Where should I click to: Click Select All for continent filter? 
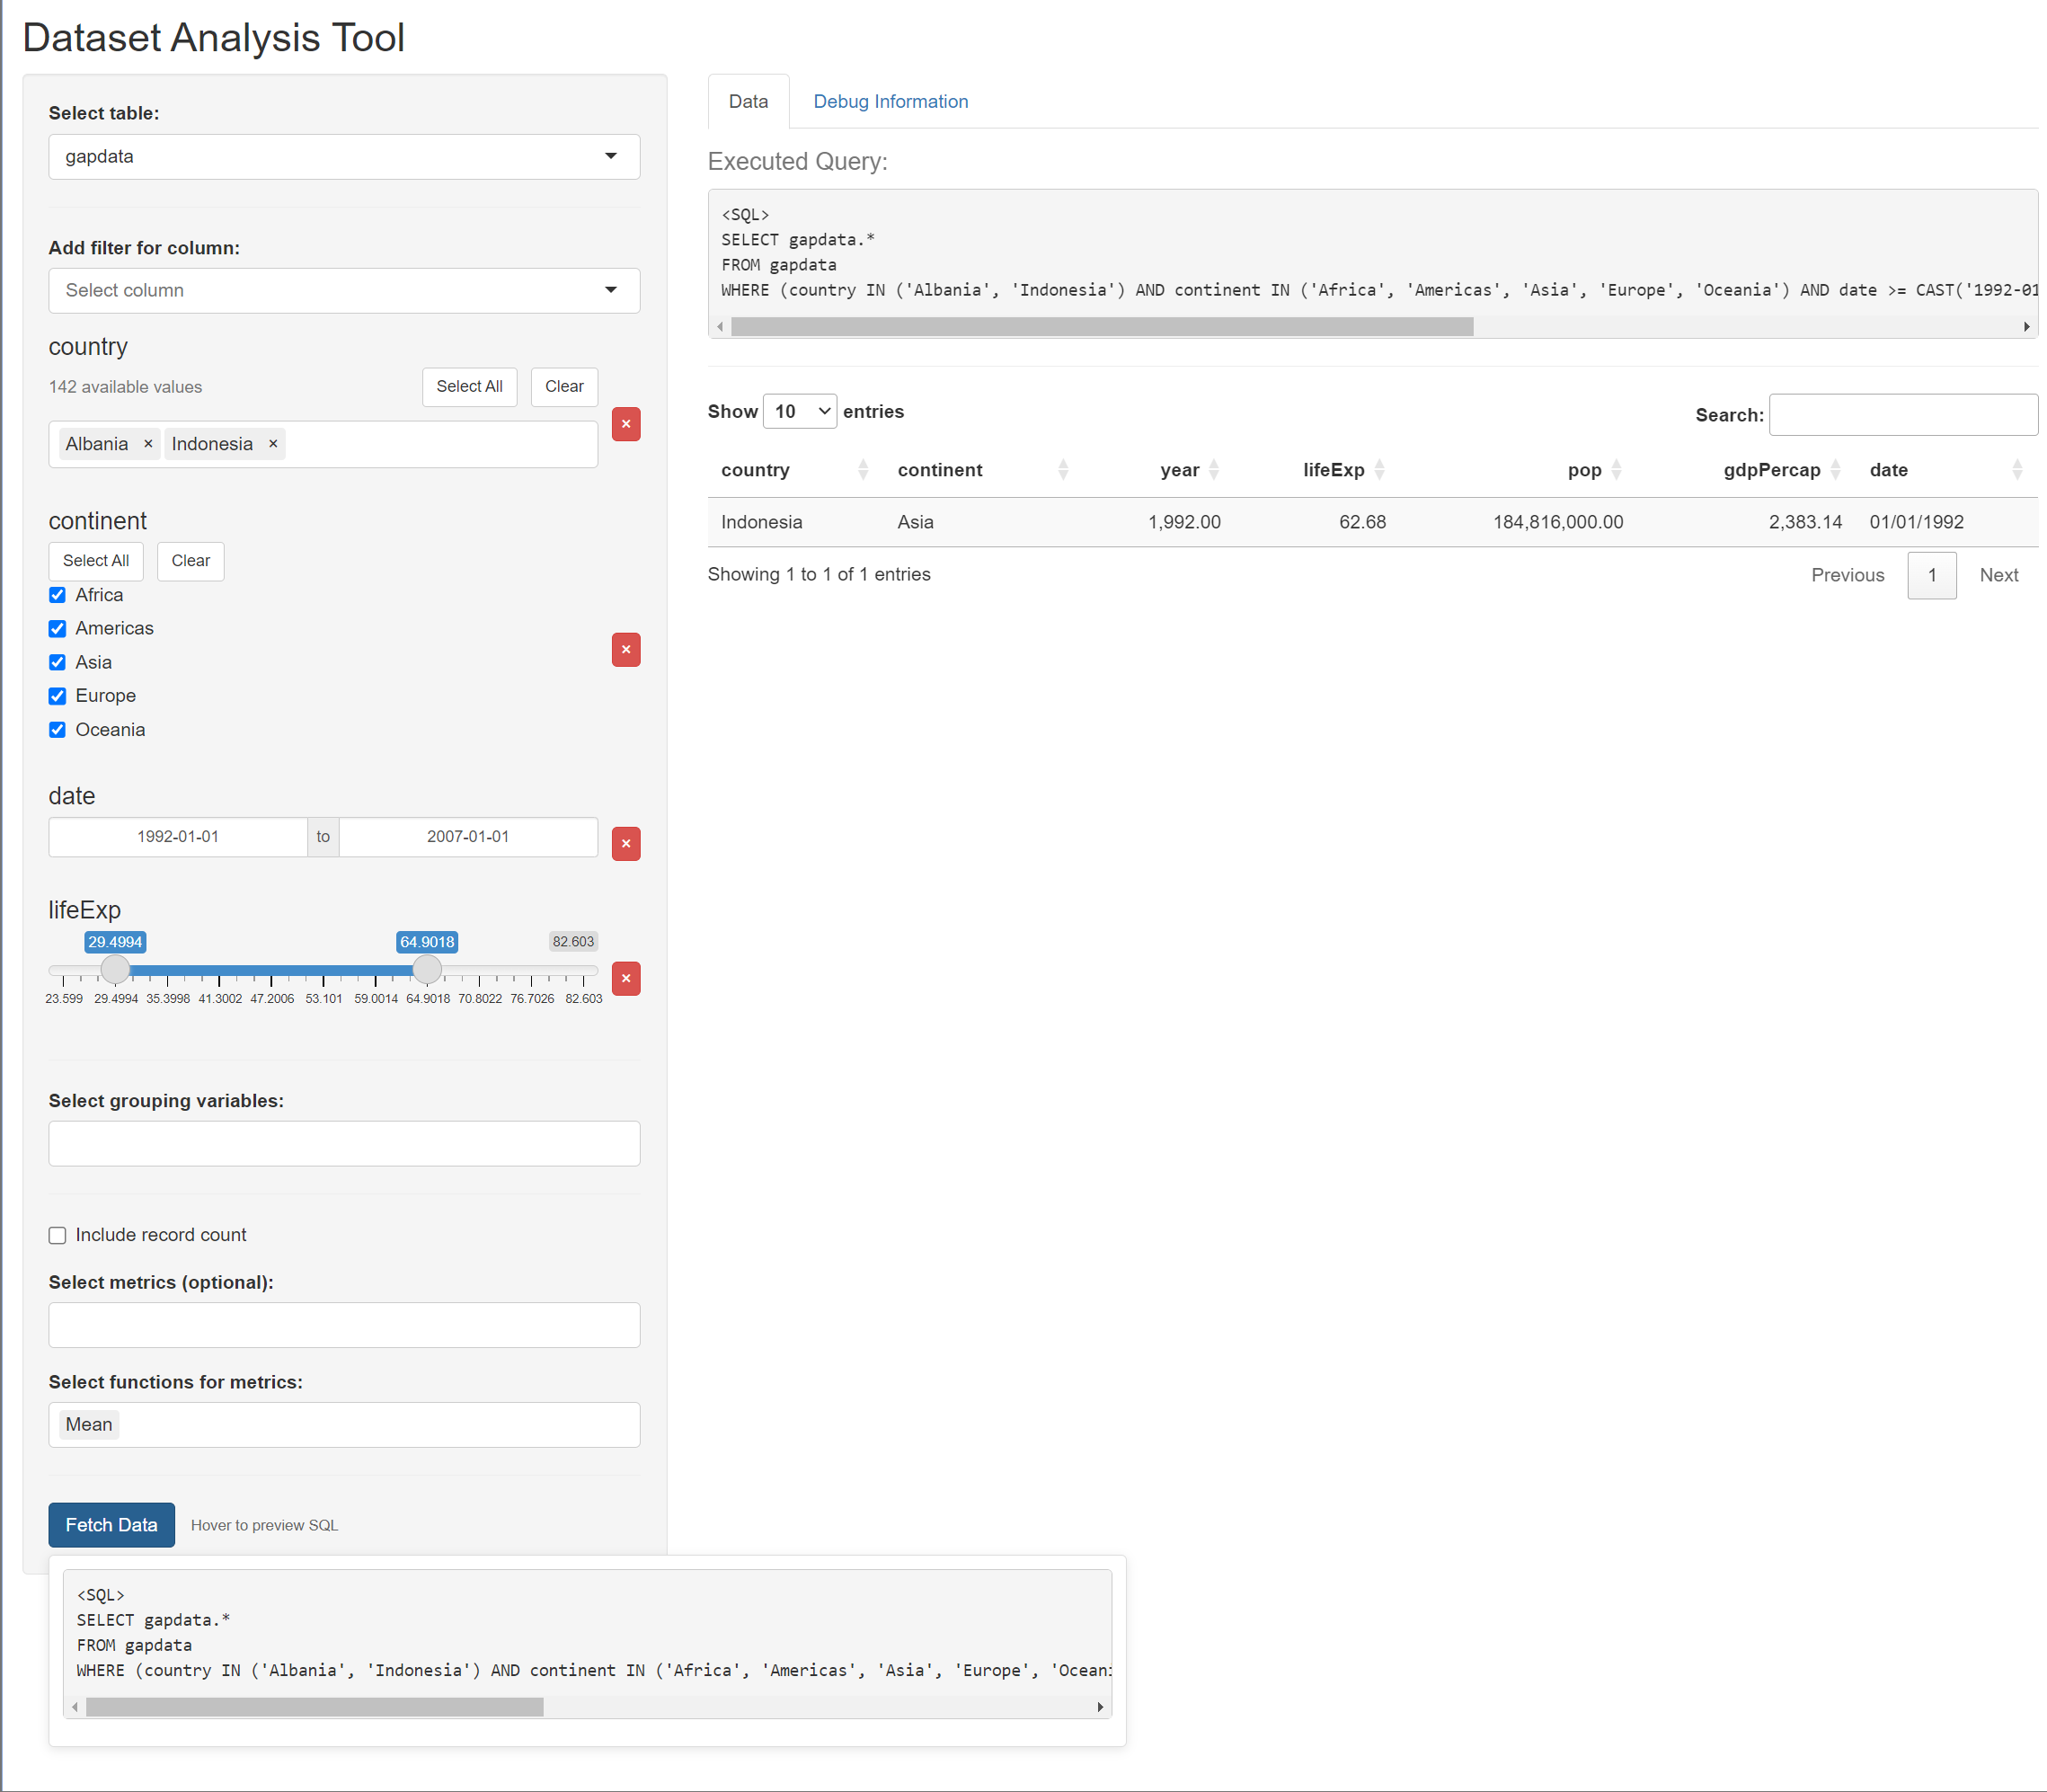(x=96, y=561)
